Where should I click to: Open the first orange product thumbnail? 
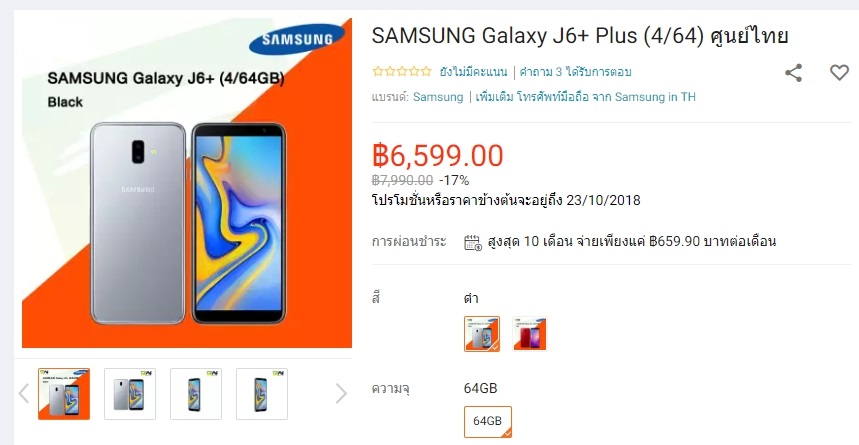[64, 393]
